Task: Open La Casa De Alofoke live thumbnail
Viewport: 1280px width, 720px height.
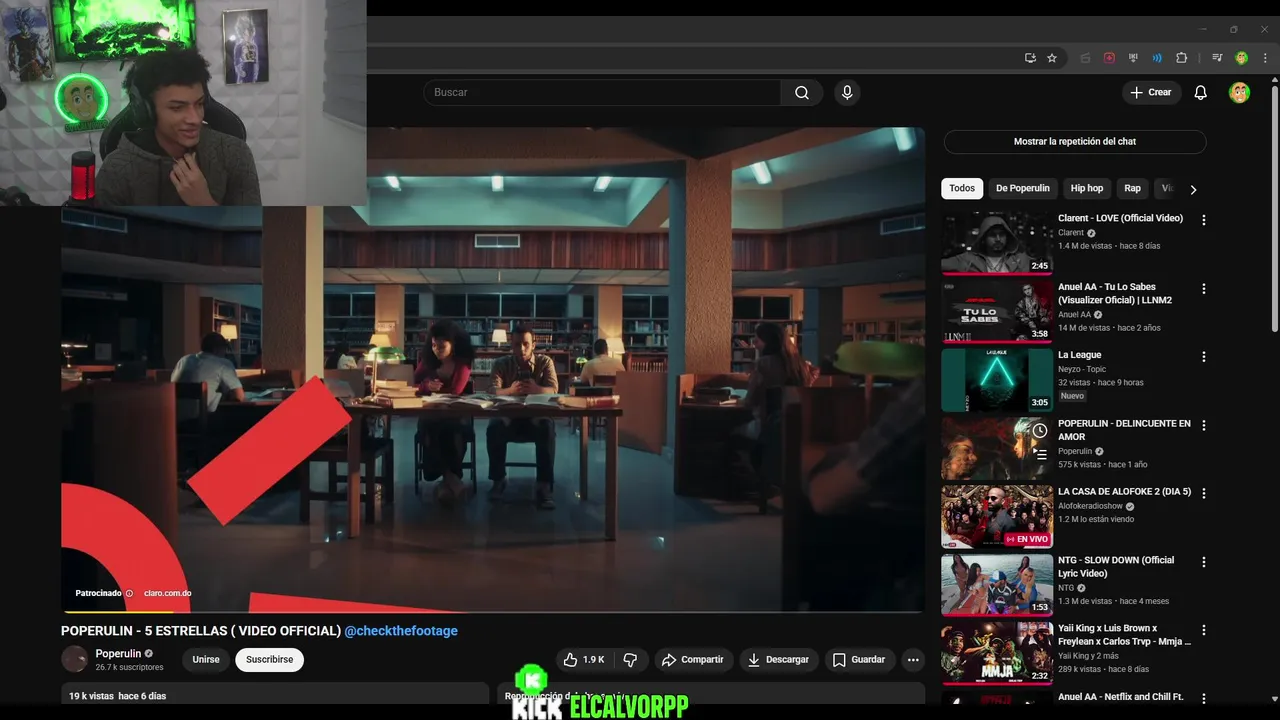Action: click(997, 516)
